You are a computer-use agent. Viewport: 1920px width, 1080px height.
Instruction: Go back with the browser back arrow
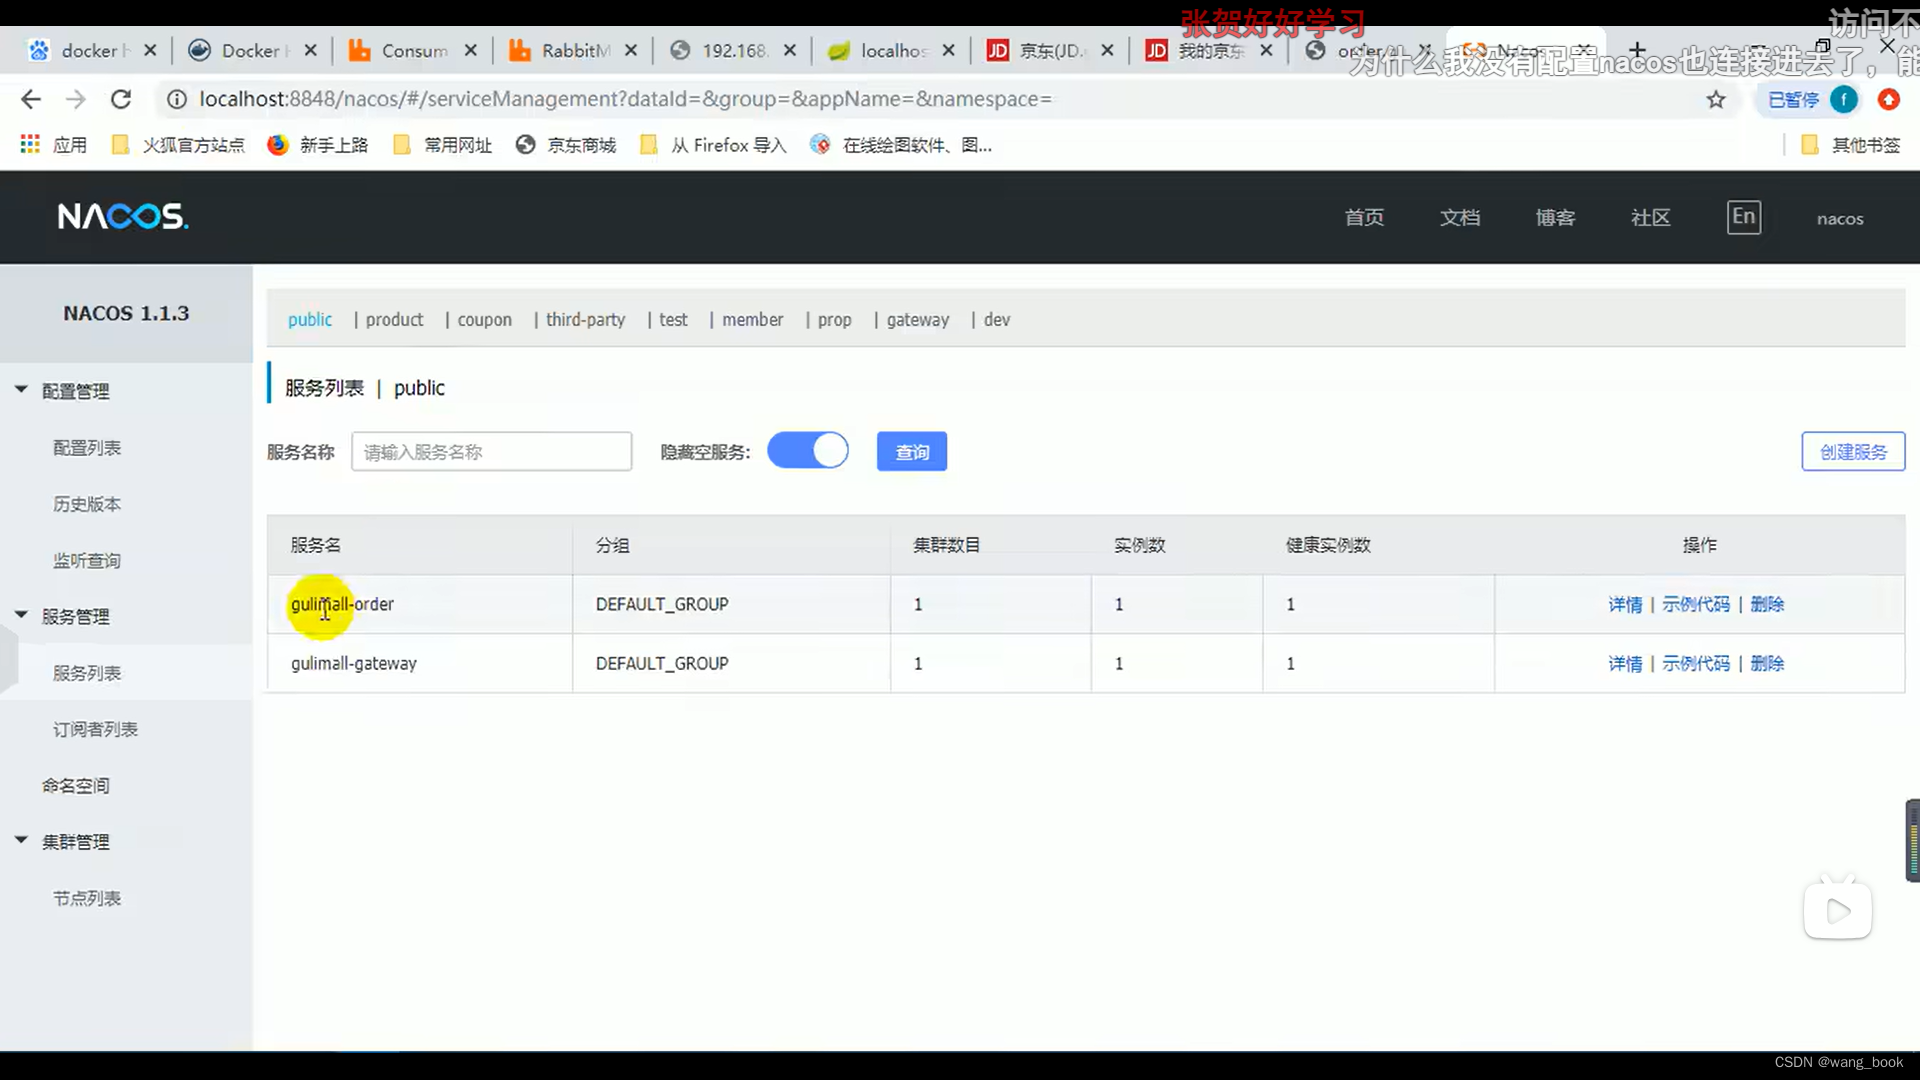coord(31,99)
